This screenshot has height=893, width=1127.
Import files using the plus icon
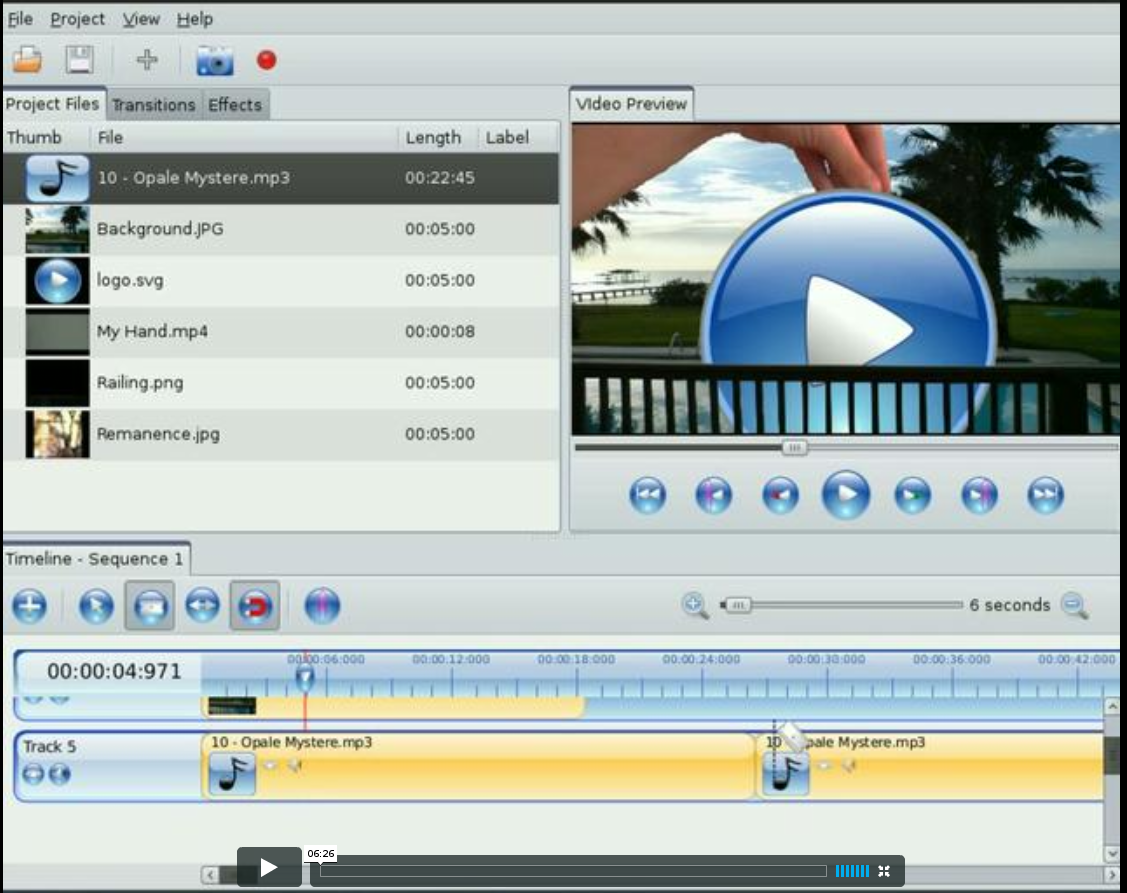(147, 60)
